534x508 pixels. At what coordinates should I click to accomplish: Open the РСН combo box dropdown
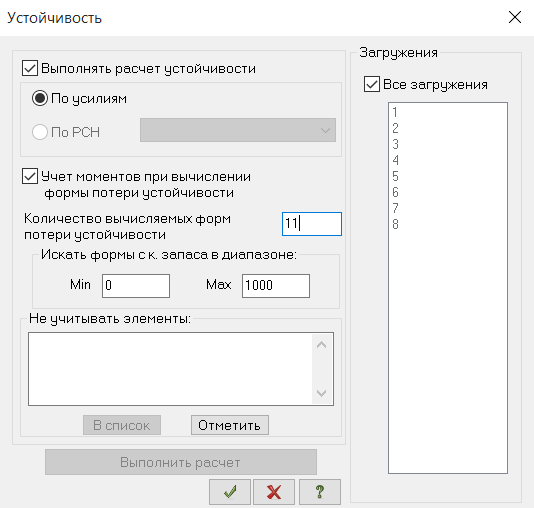point(238,130)
